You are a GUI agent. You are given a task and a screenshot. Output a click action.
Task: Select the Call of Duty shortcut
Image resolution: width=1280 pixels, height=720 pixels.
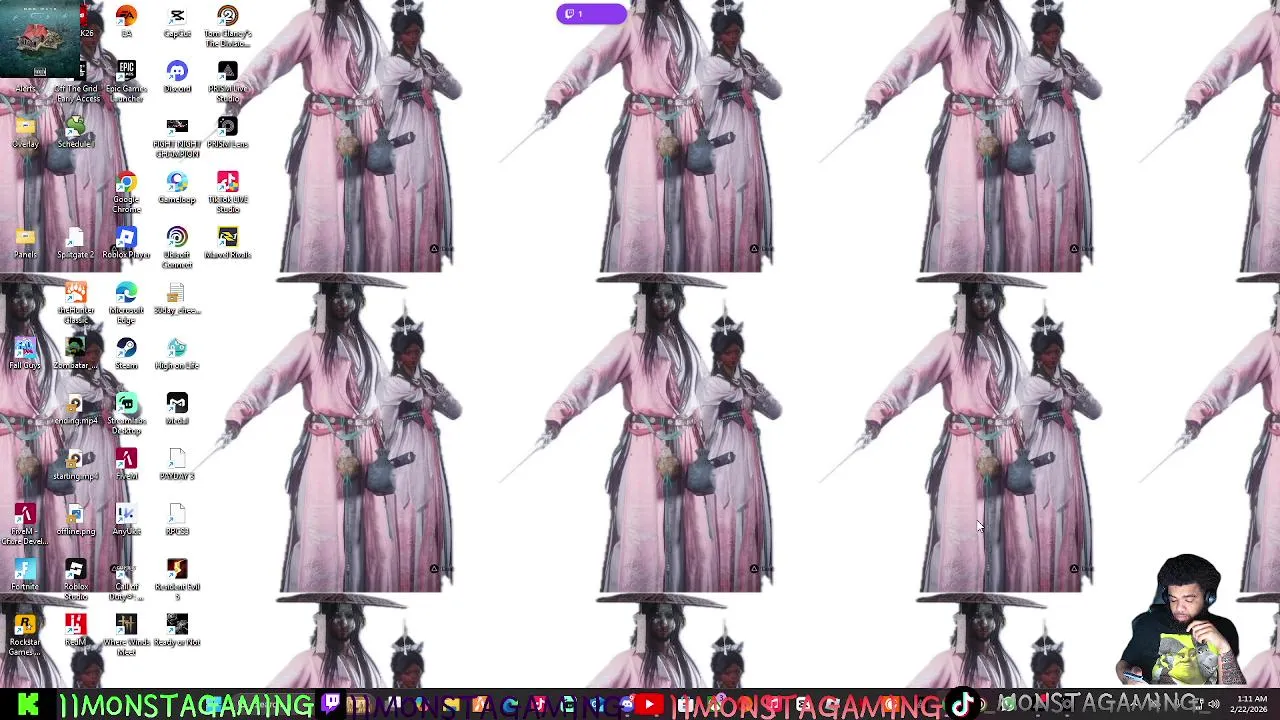tap(126, 579)
